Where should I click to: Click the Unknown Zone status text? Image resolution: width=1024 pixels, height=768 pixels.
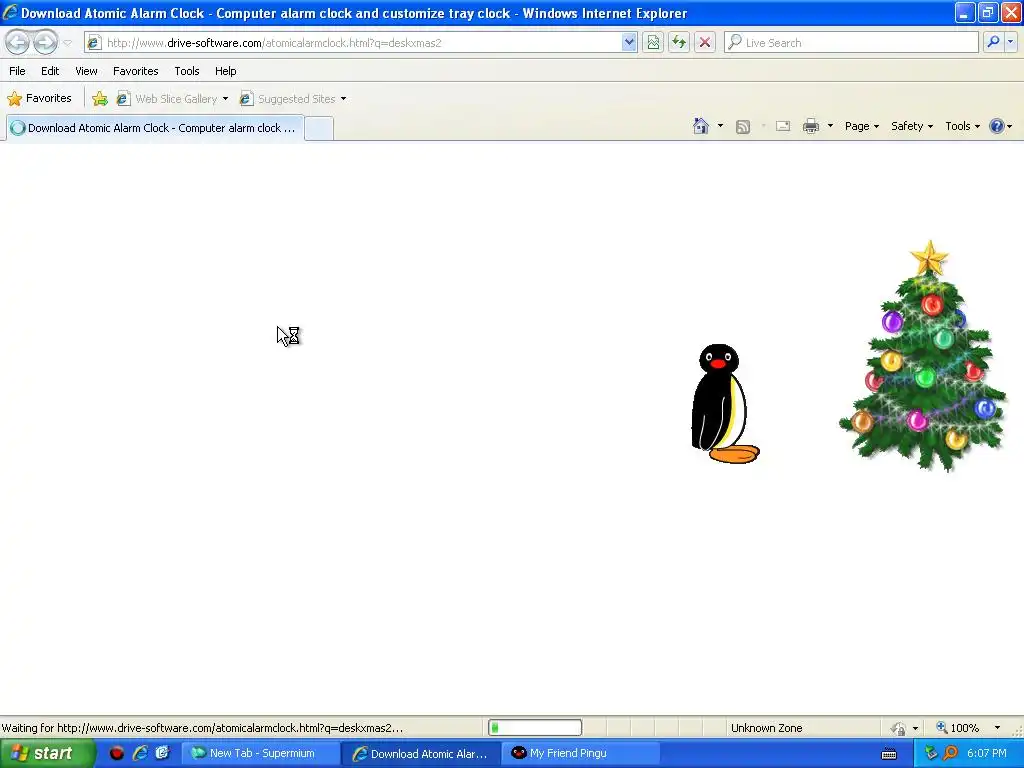pyautogui.click(x=766, y=728)
